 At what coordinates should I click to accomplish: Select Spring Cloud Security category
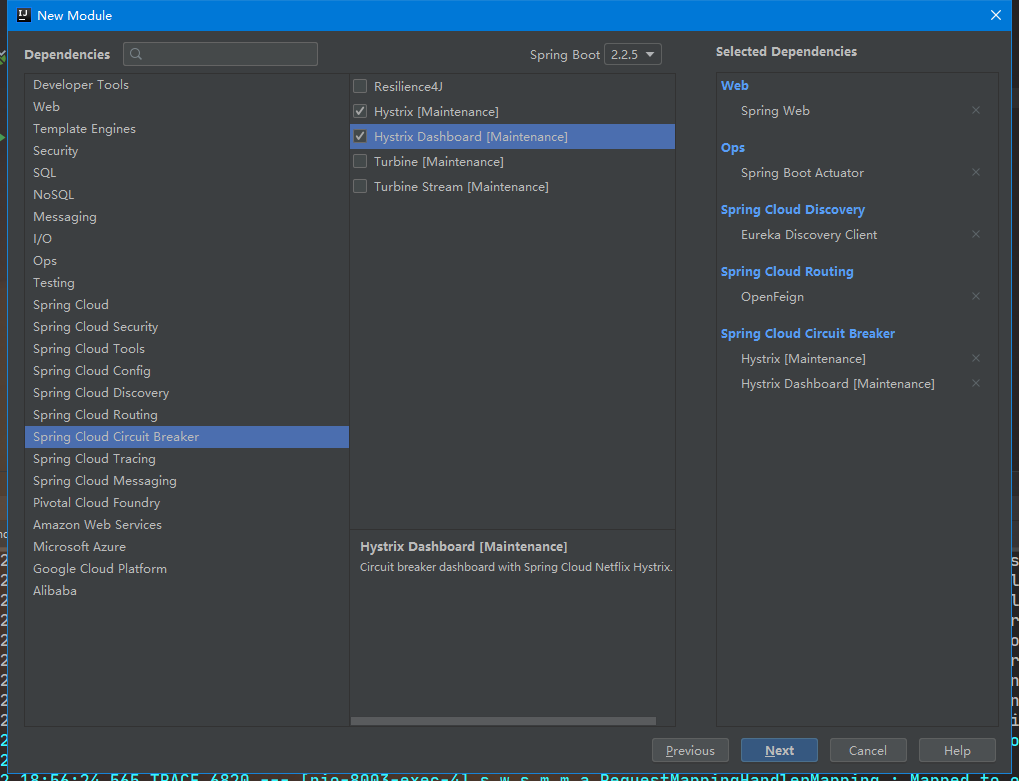click(187, 327)
